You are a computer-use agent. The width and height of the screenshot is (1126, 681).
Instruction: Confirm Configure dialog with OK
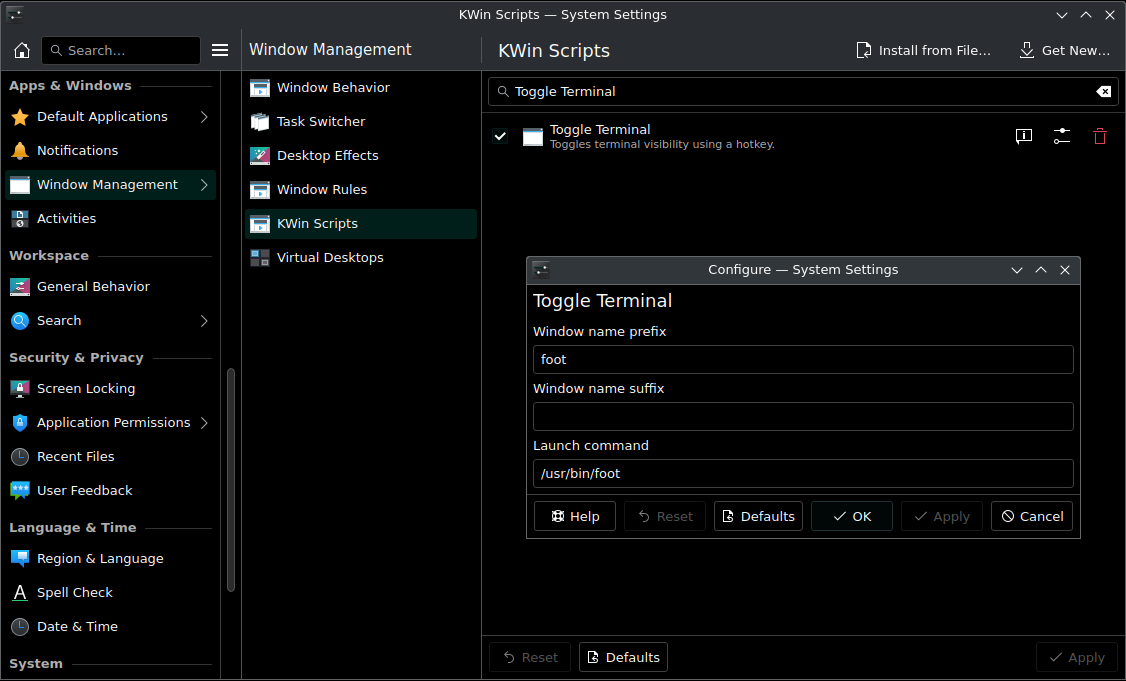tap(852, 516)
